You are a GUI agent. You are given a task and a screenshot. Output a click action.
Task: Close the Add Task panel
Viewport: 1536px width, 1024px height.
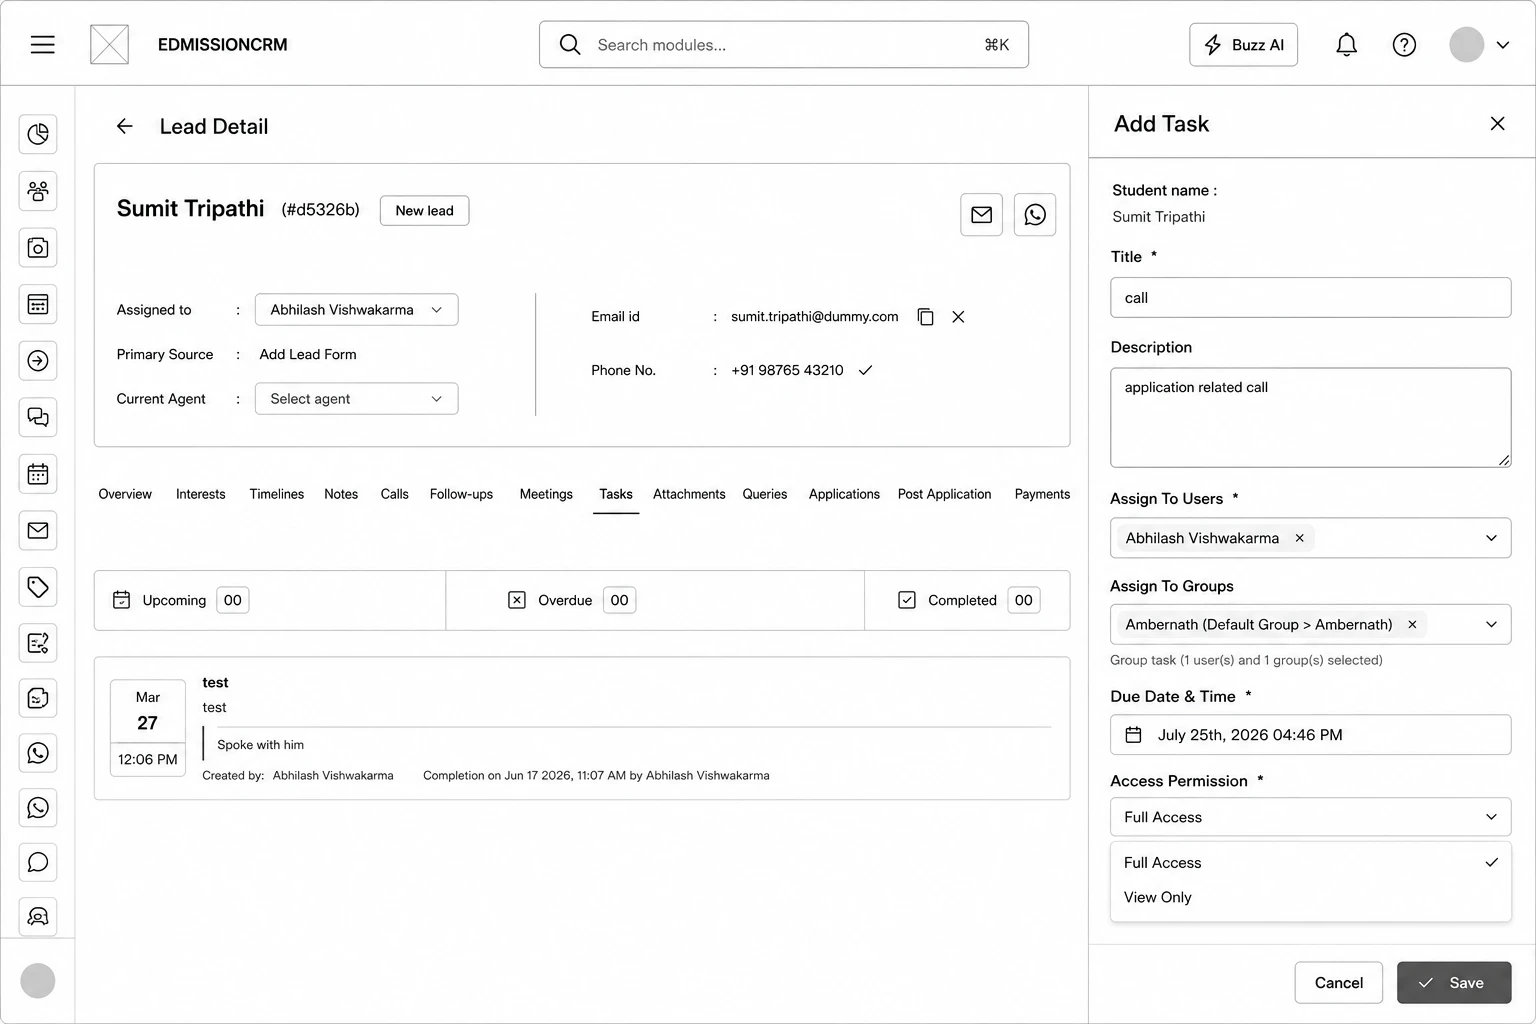pos(1497,123)
